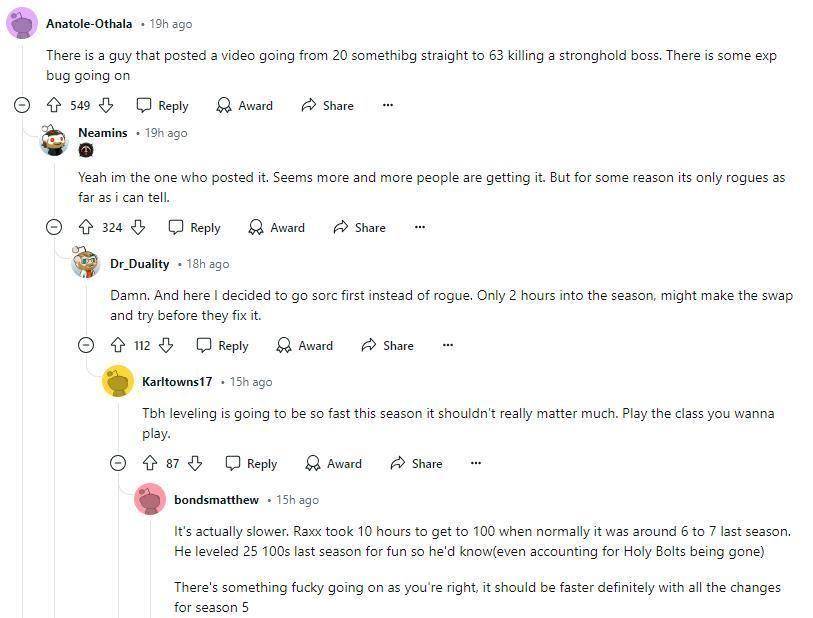Collapse Anatole-Othala's comment thread
The image size is (813, 618).
point(22,105)
